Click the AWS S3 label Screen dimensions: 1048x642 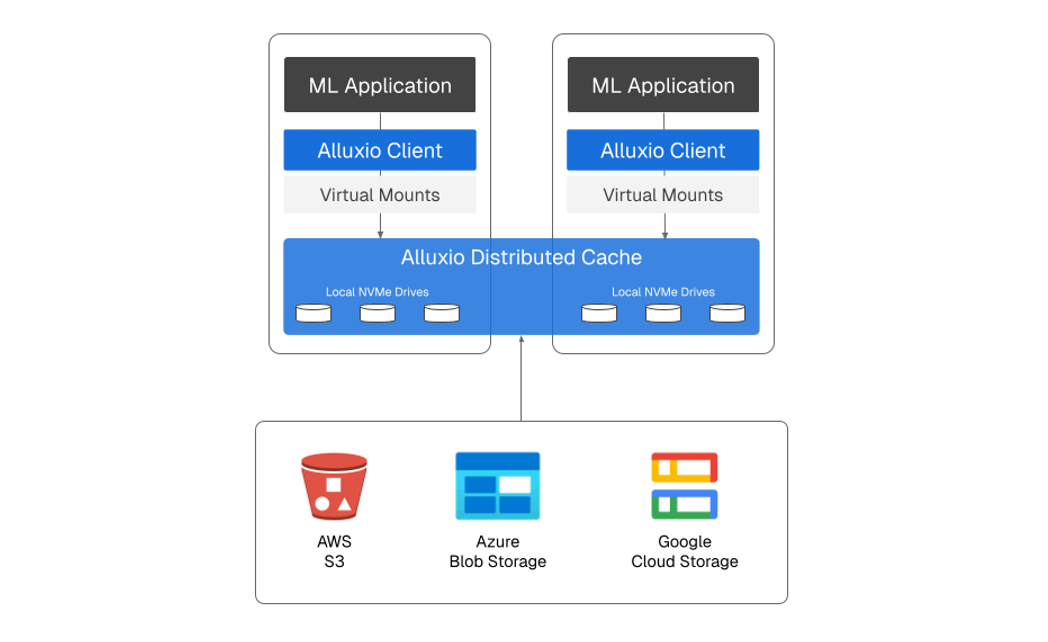coord(334,551)
